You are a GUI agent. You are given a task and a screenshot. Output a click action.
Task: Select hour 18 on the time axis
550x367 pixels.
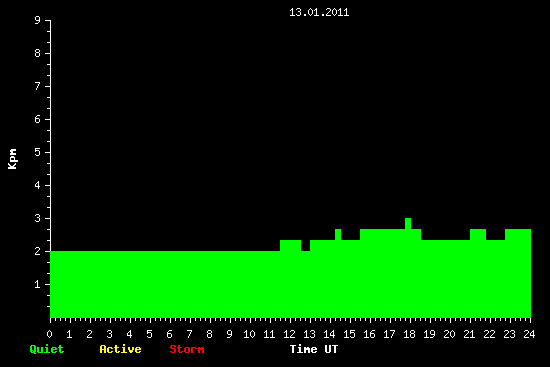pos(409,334)
